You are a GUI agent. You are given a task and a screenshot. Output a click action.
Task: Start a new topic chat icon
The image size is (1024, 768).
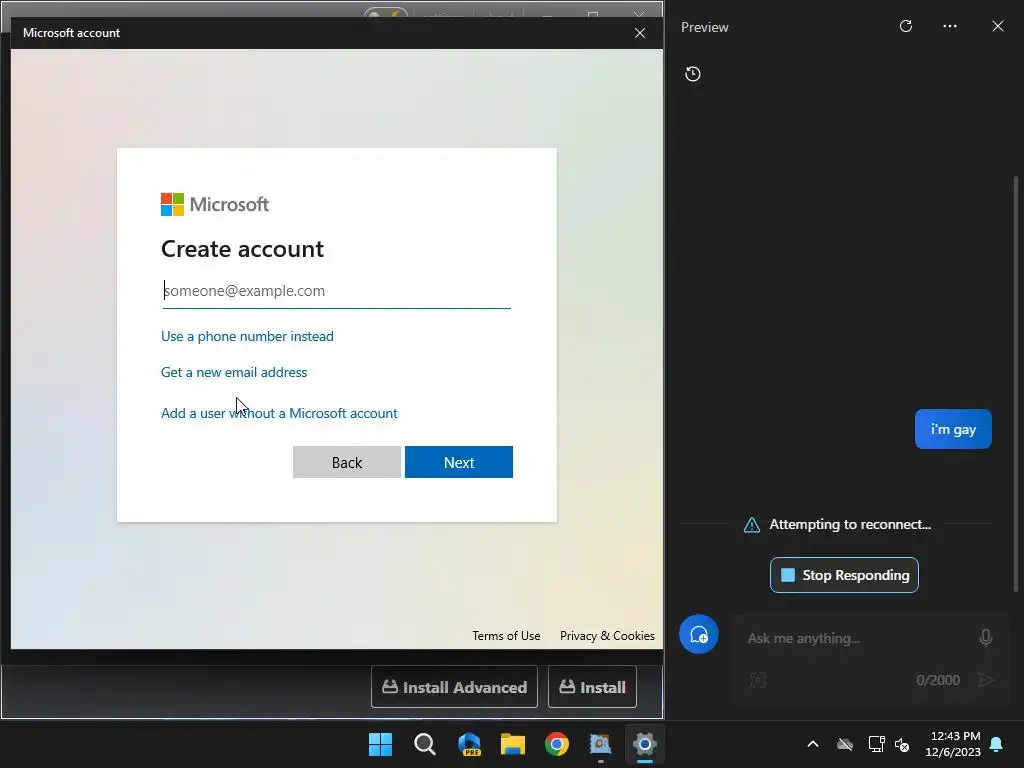698,634
